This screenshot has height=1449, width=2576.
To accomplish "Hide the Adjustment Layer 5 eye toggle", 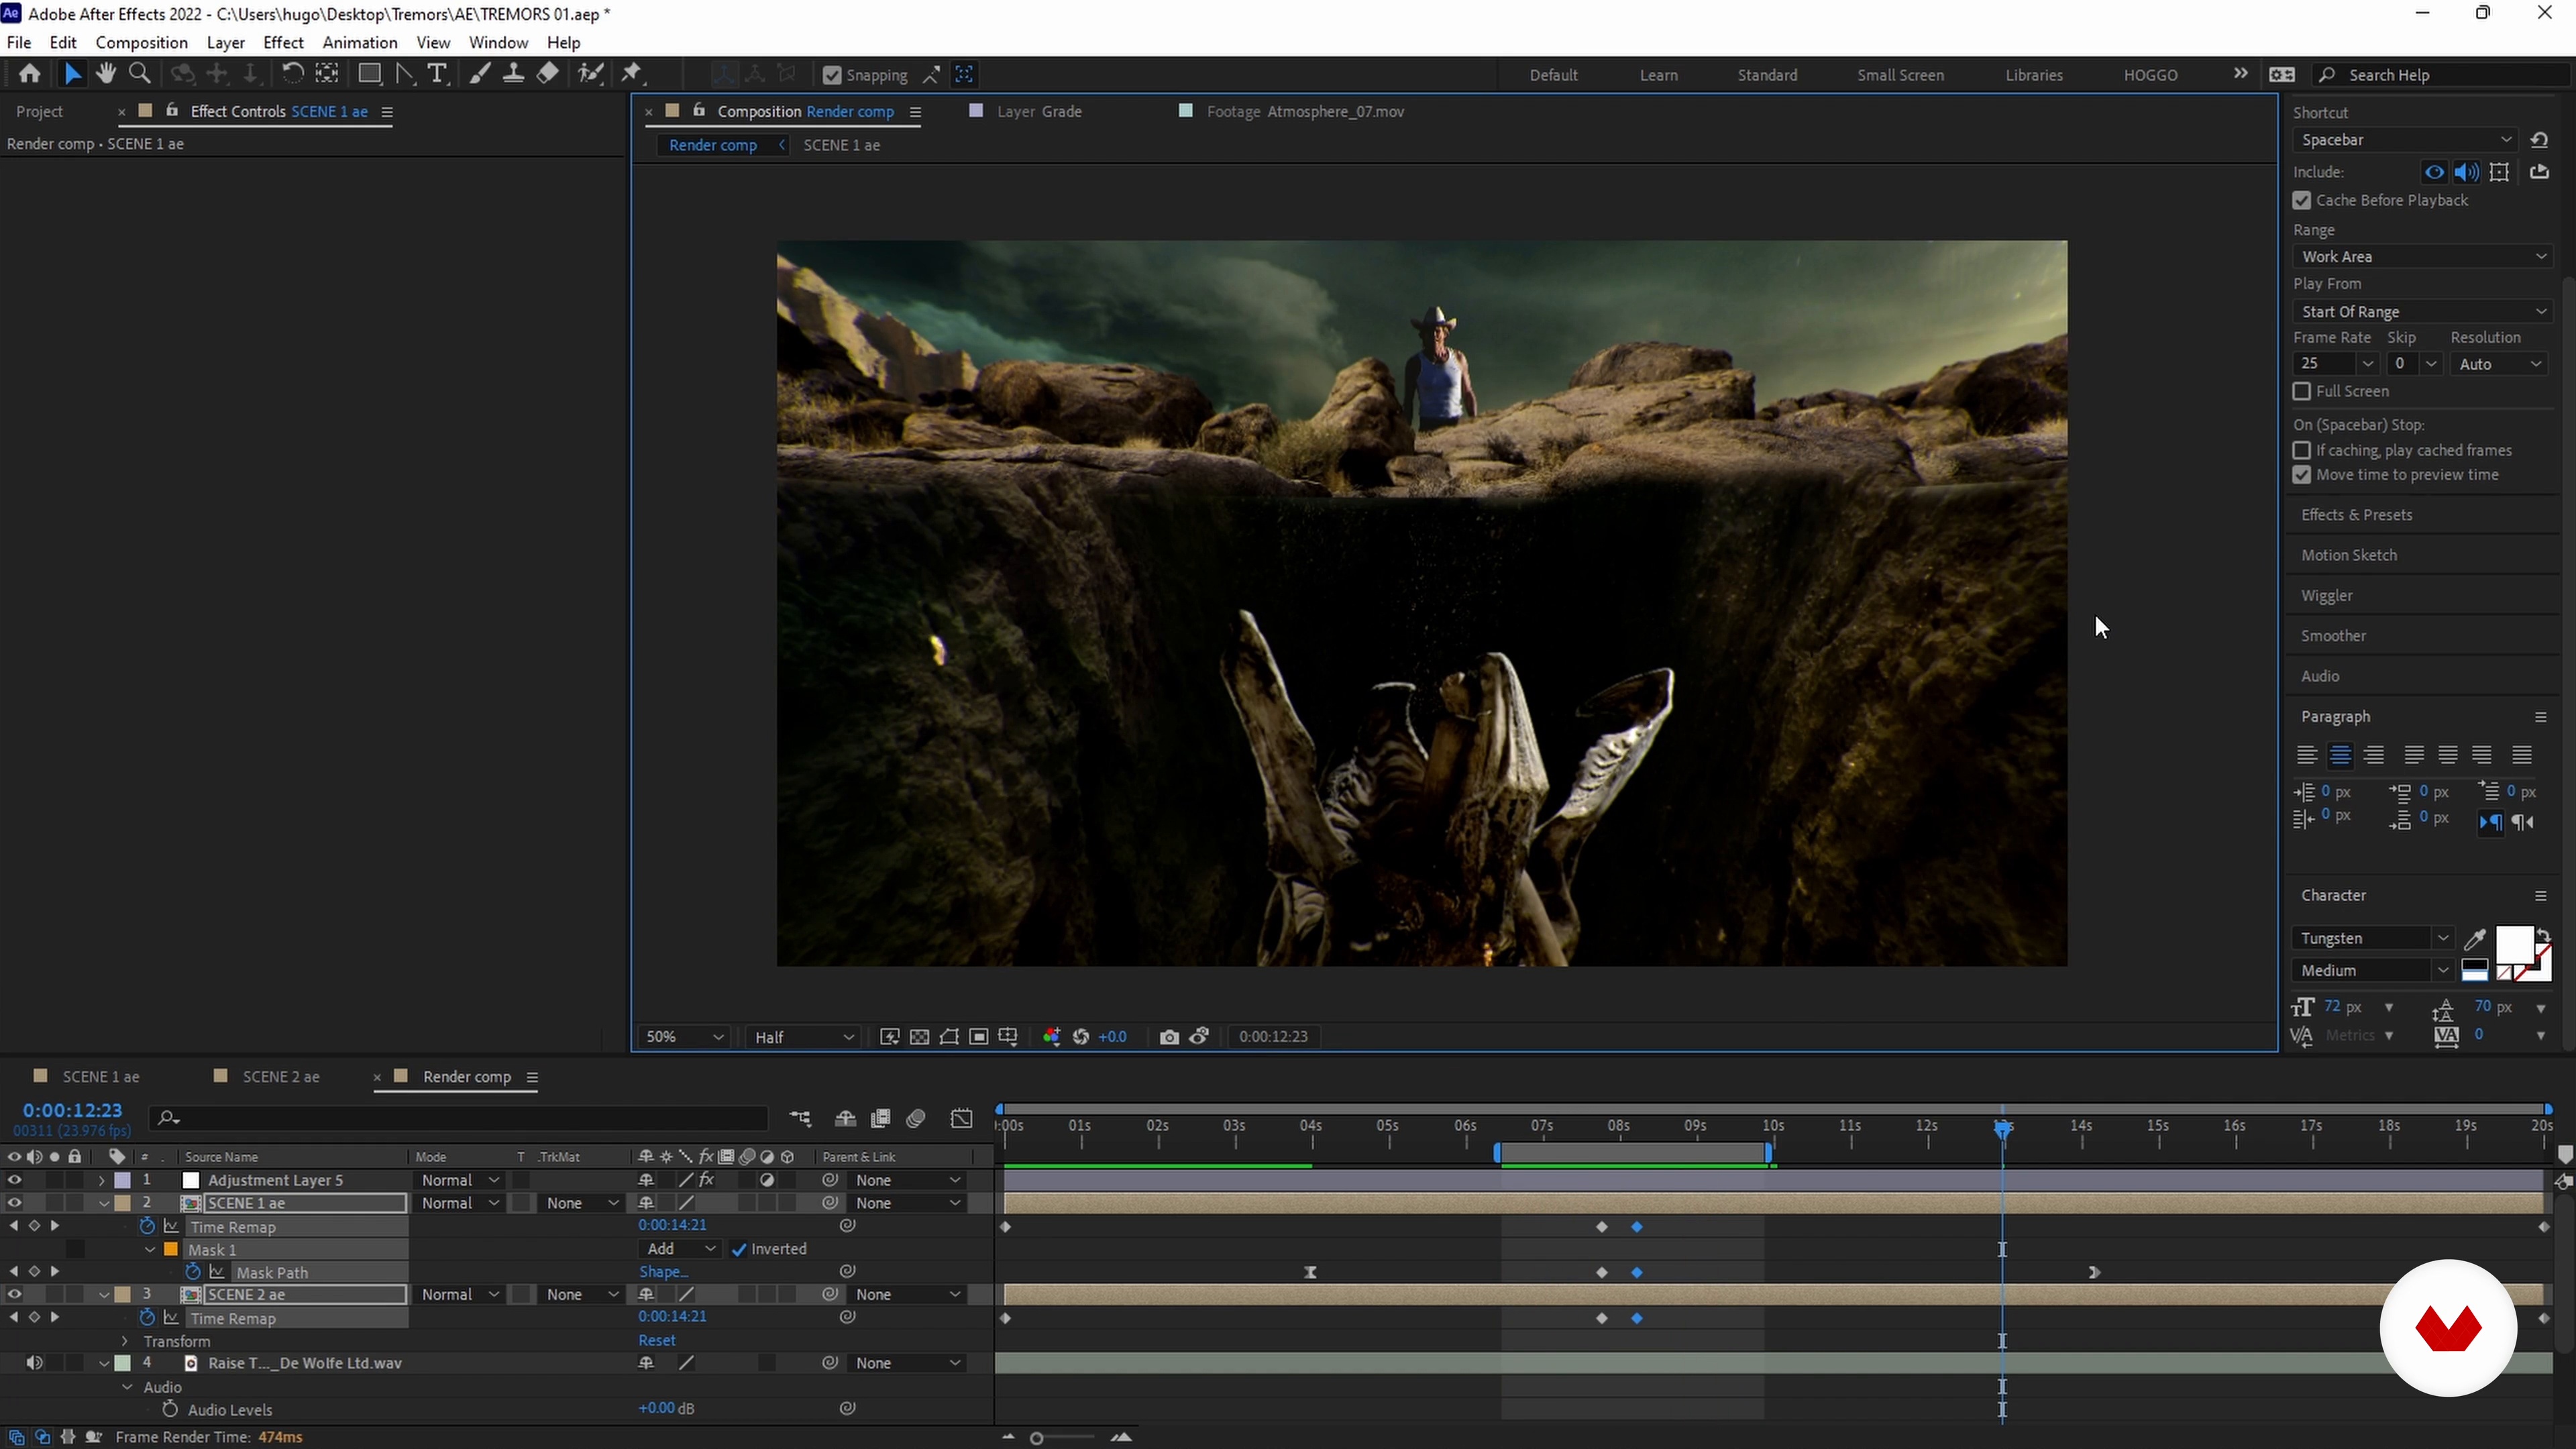I will click(x=14, y=1180).
